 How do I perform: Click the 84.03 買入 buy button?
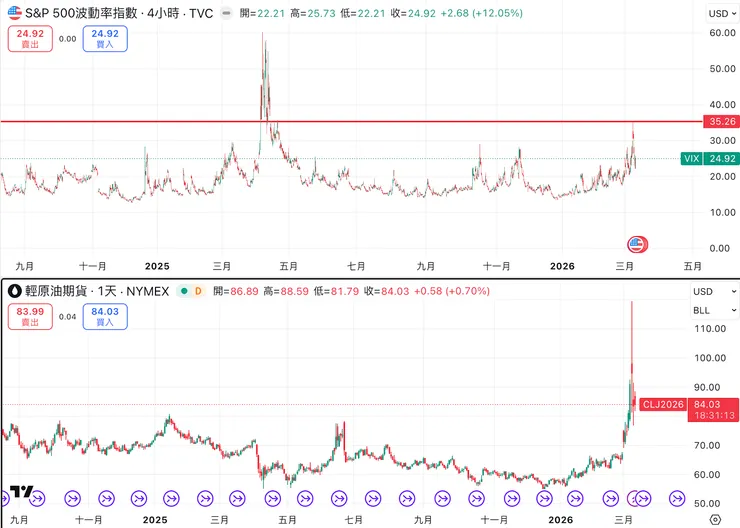105,317
